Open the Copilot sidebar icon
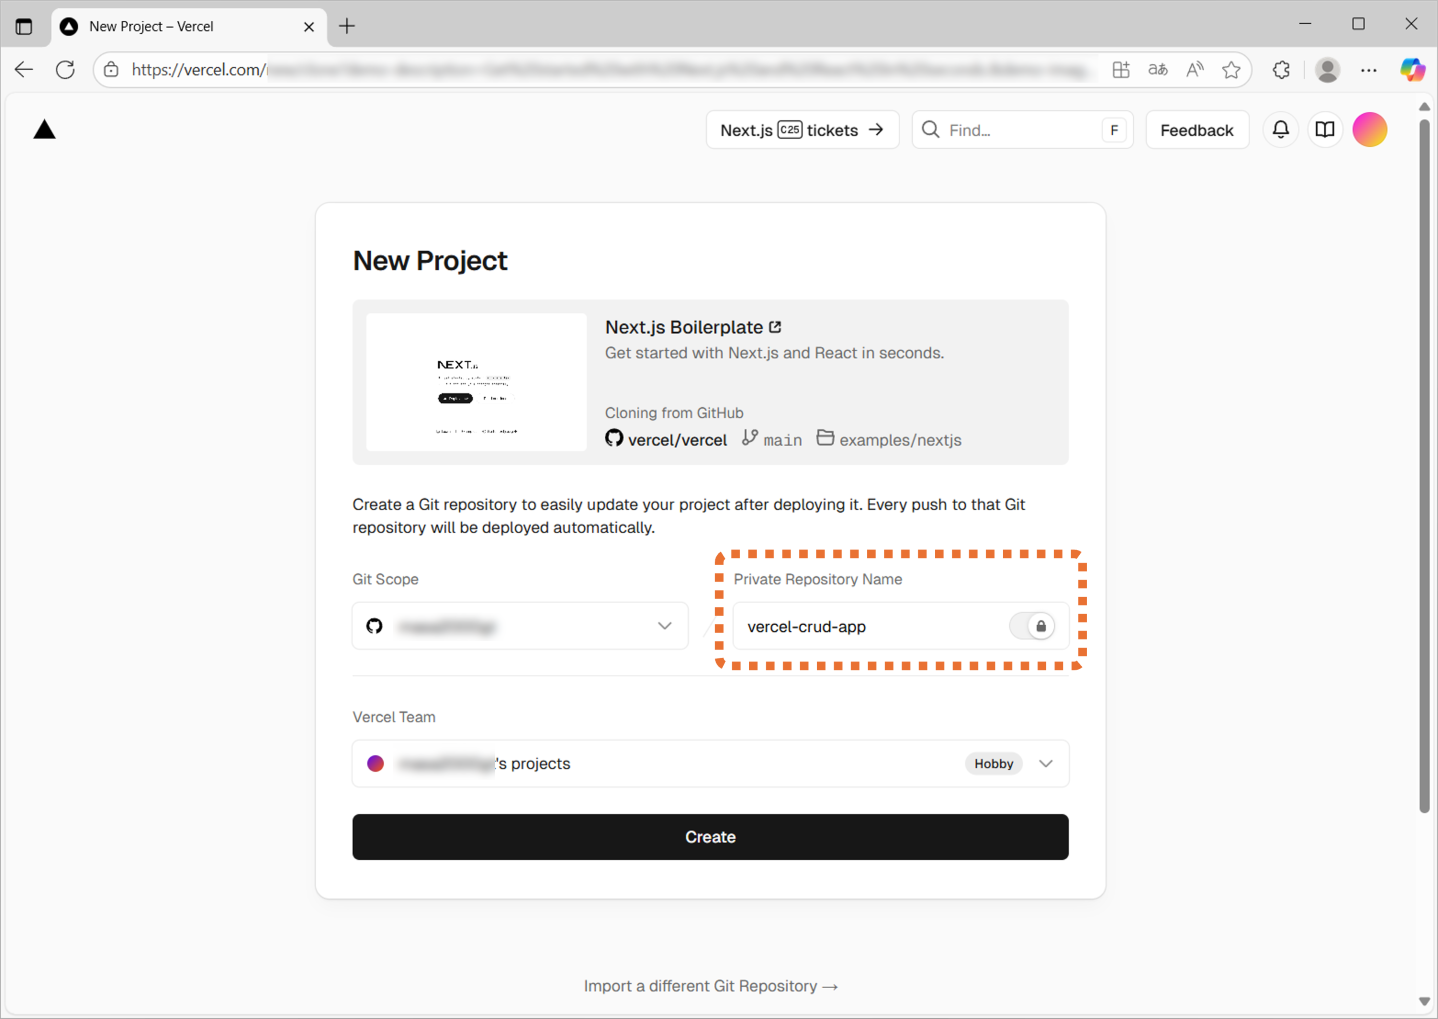This screenshot has height=1019, width=1438. [x=1412, y=70]
